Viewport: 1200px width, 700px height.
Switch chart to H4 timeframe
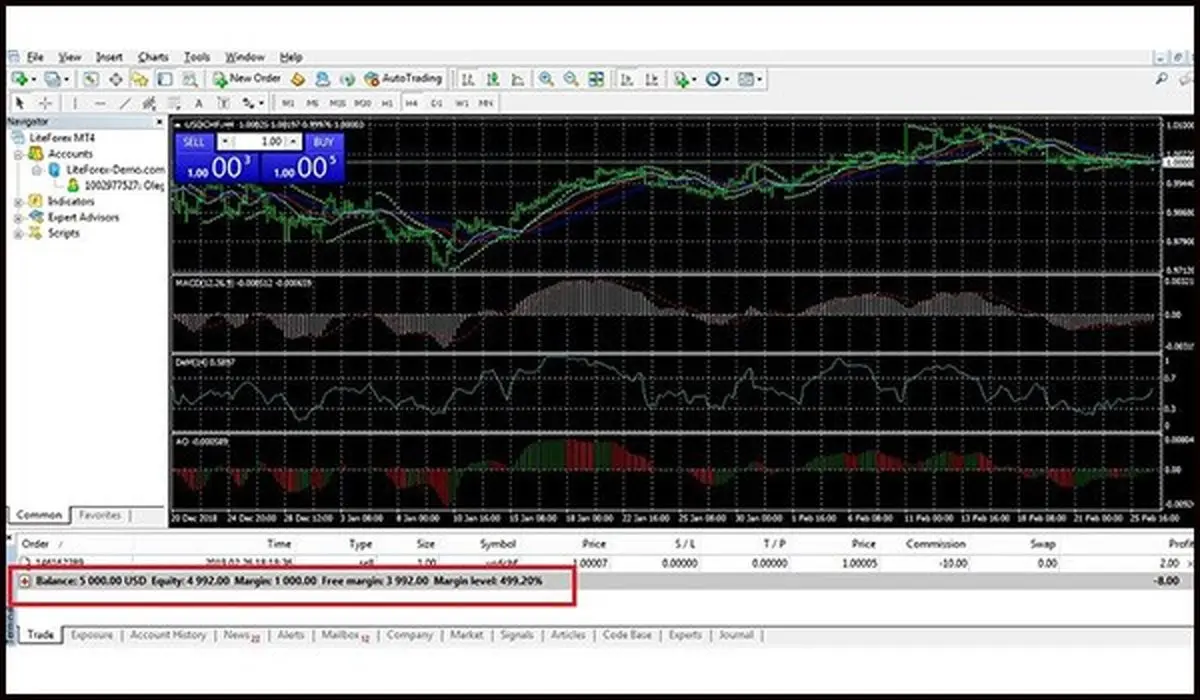coord(411,103)
